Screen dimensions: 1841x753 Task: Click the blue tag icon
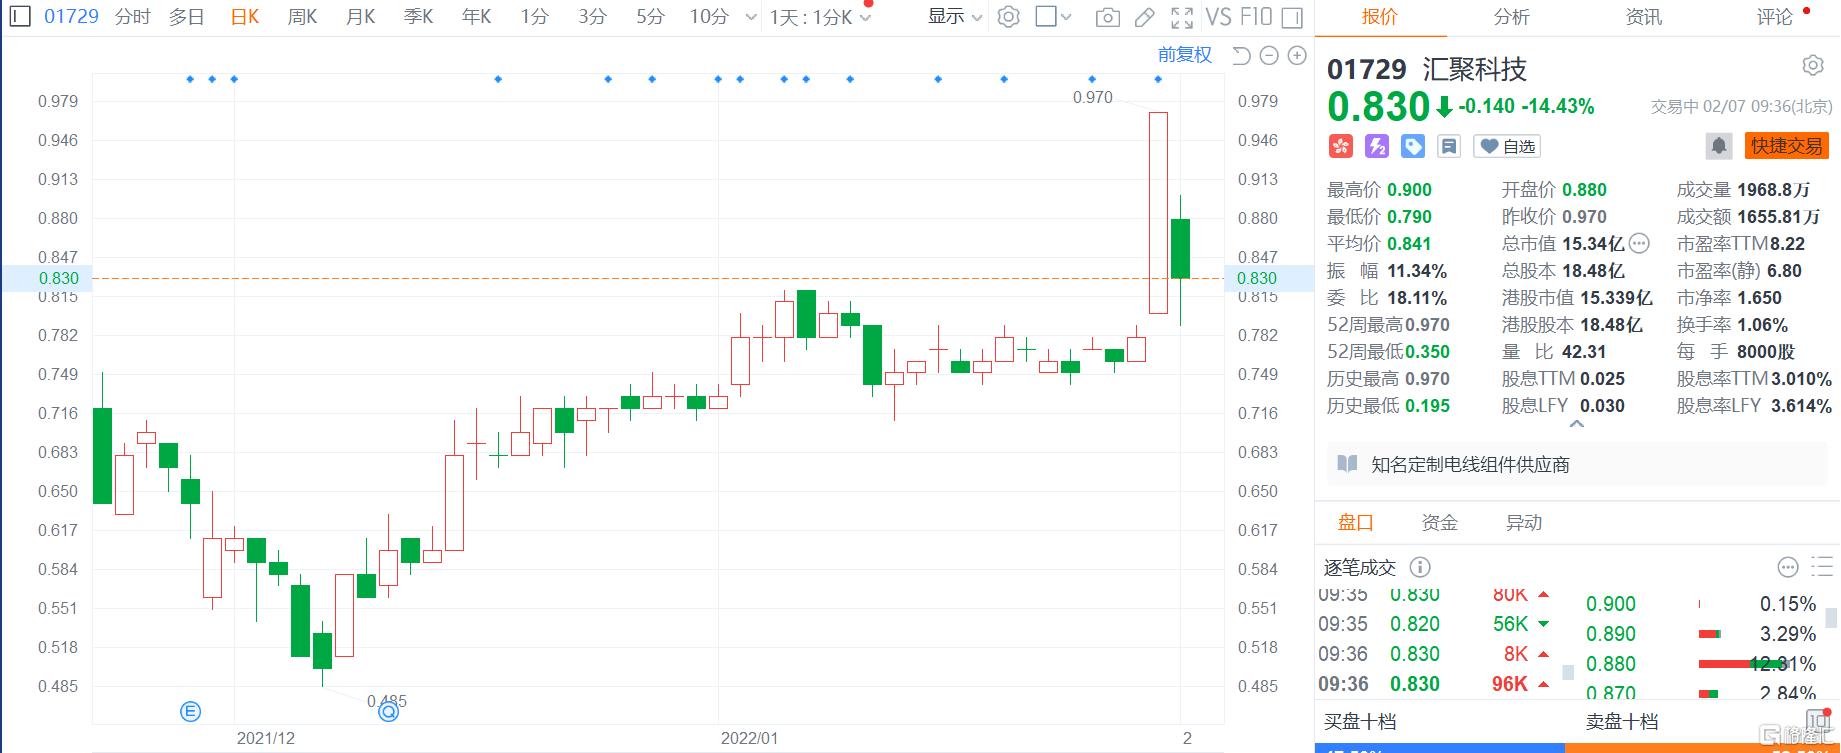[x=1413, y=147]
